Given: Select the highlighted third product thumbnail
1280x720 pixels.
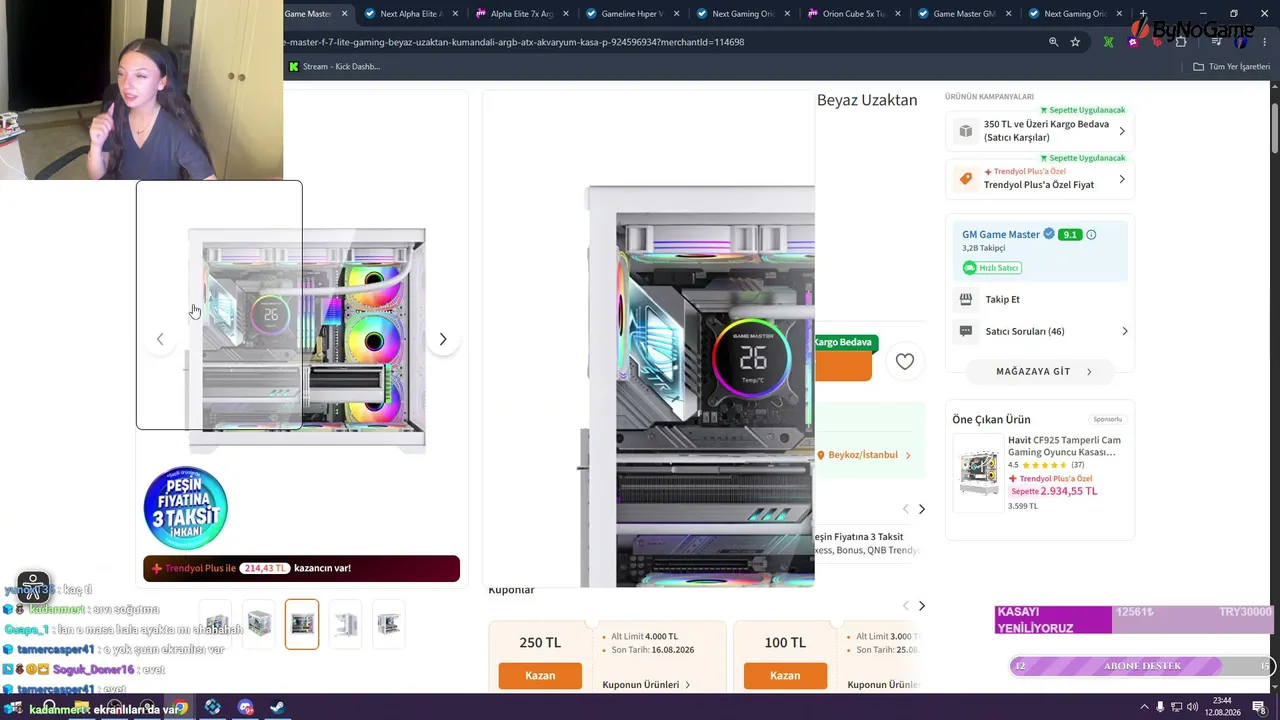Looking at the screenshot, I should (302, 624).
